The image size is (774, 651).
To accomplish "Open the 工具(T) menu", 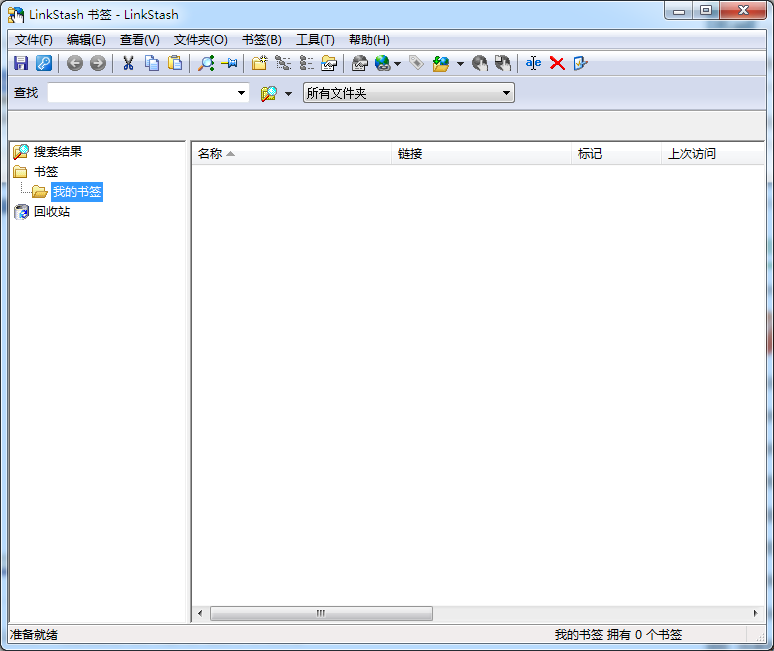I will 315,40.
